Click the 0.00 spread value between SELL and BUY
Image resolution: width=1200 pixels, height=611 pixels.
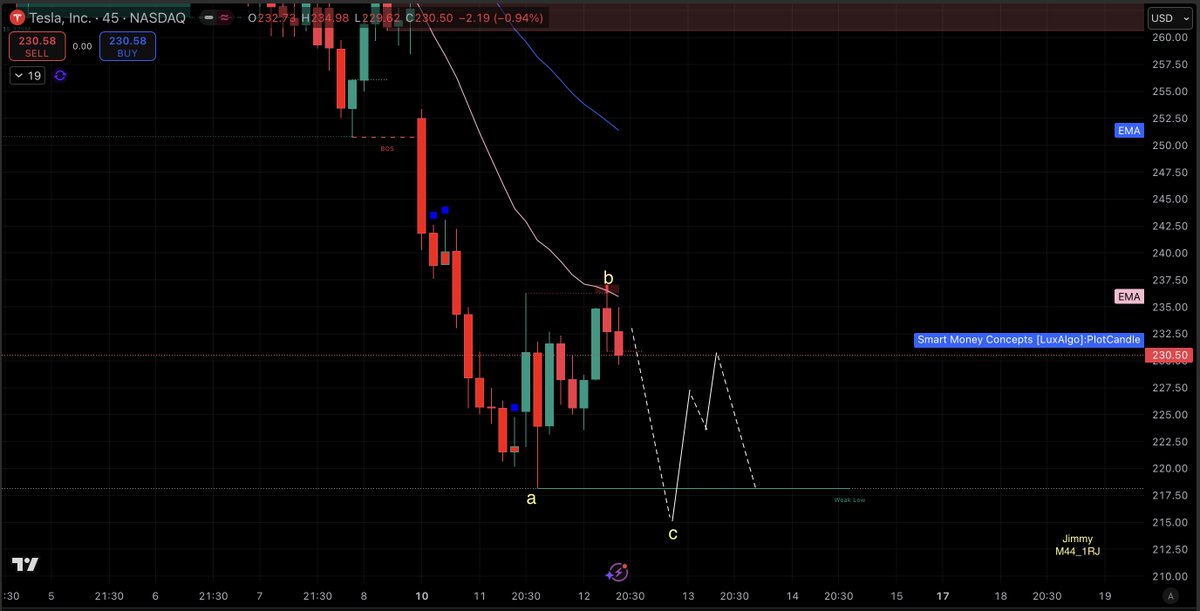[x=82, y=46]
